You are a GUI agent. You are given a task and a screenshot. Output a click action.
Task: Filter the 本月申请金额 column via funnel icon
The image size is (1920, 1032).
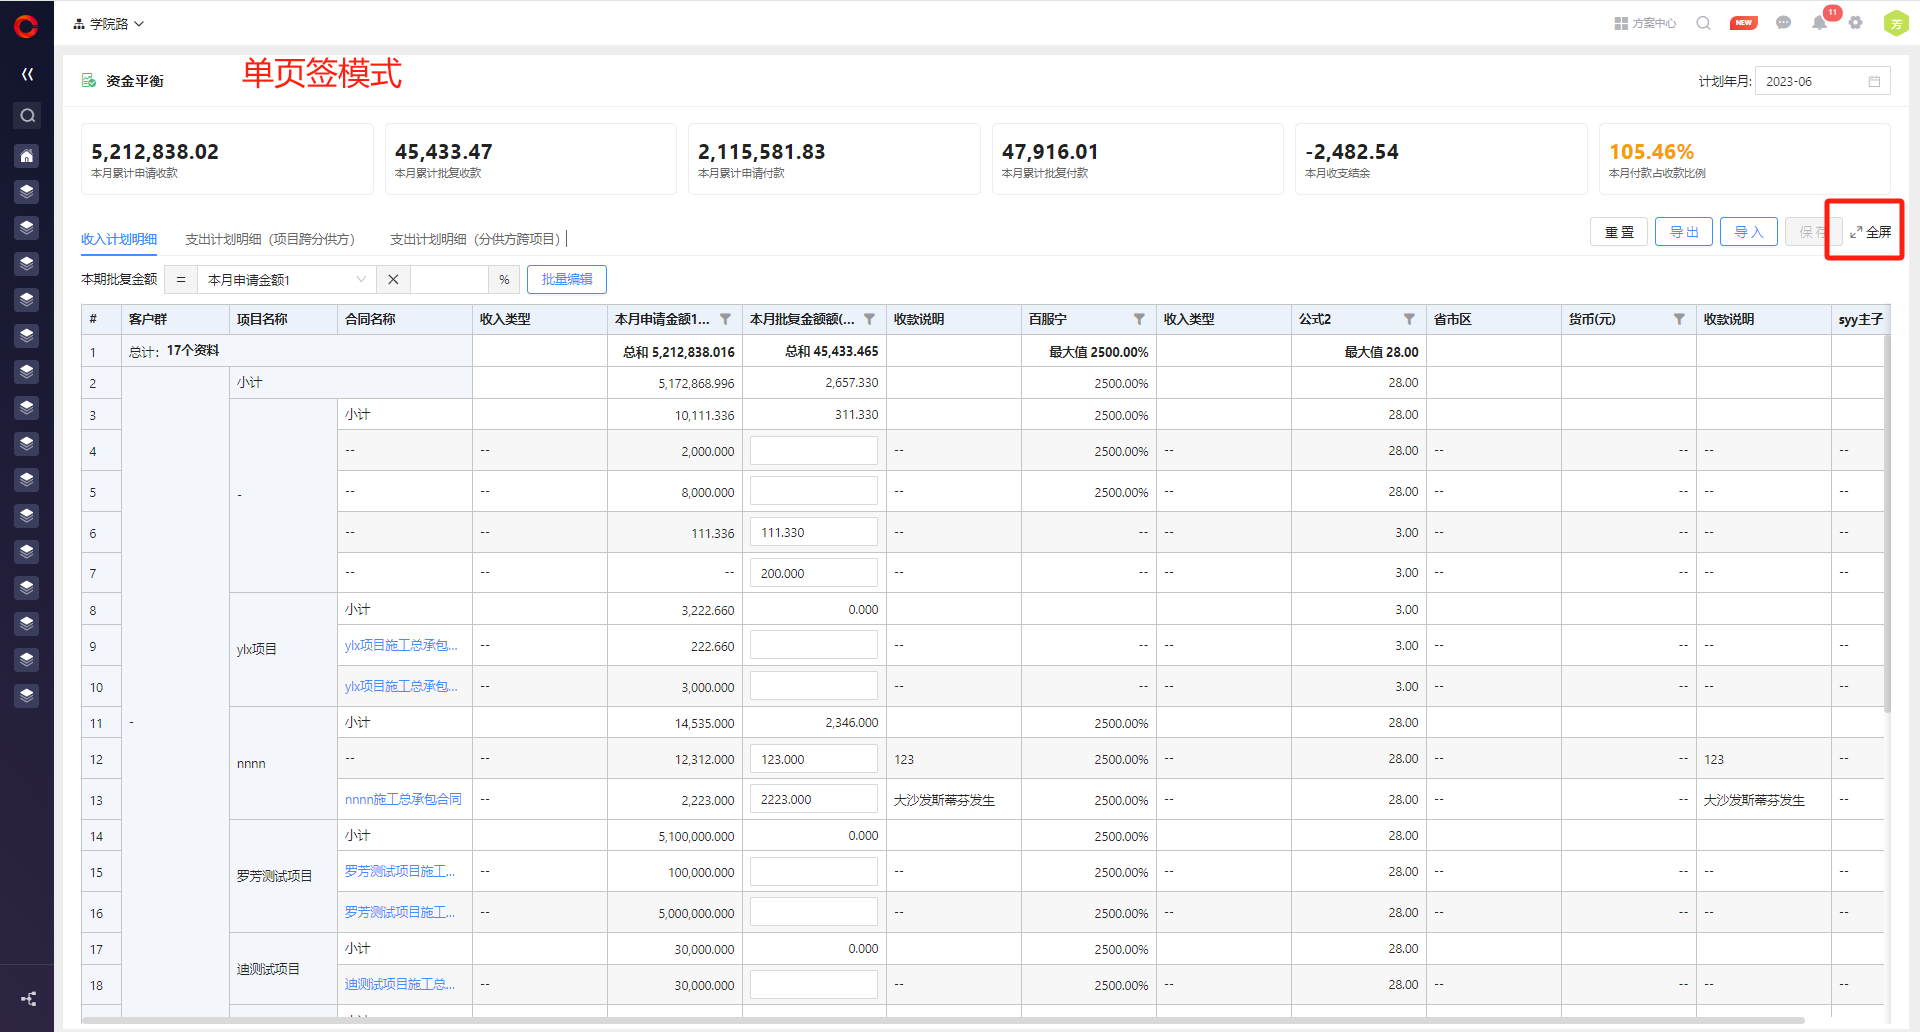click(x=725, y=319)
